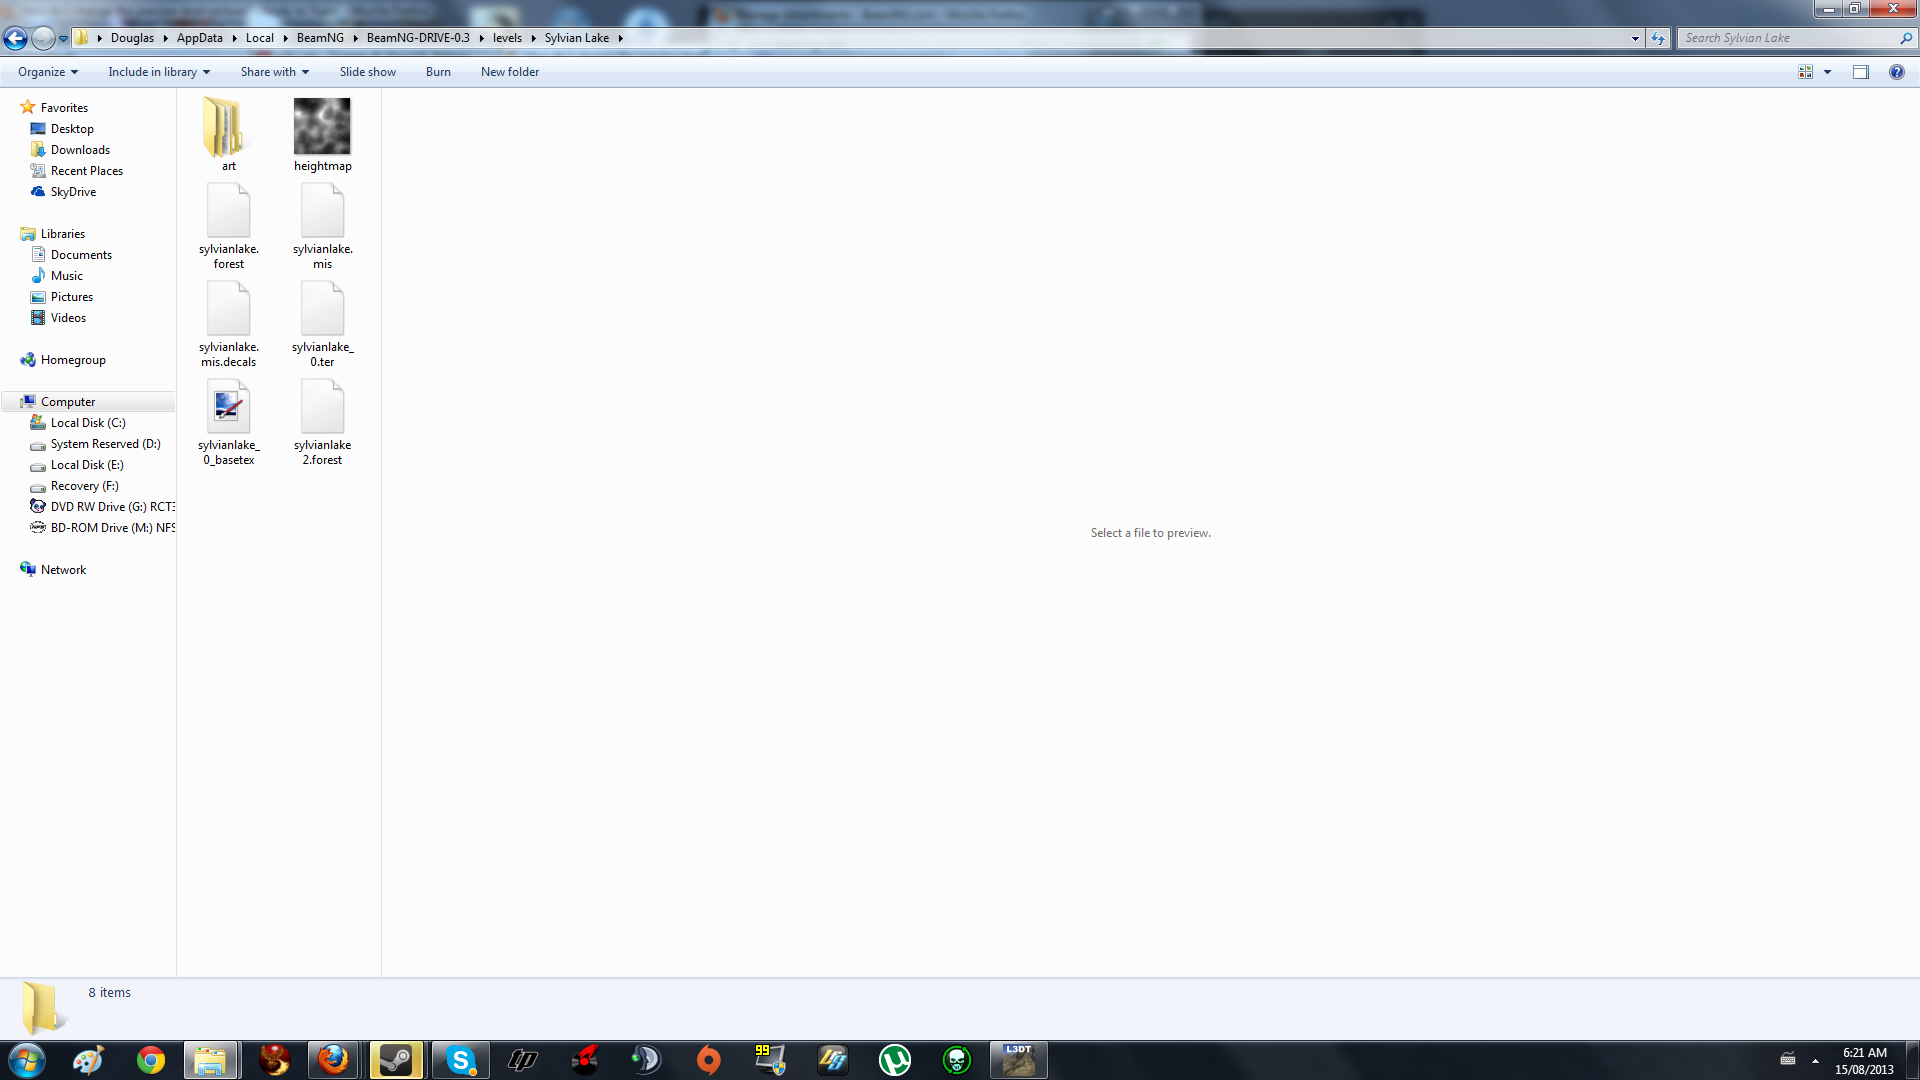The height and width of the screenshot is (1080, 1920).
Task: Select Homegroup in navigation pane
Action: (73, 360)
